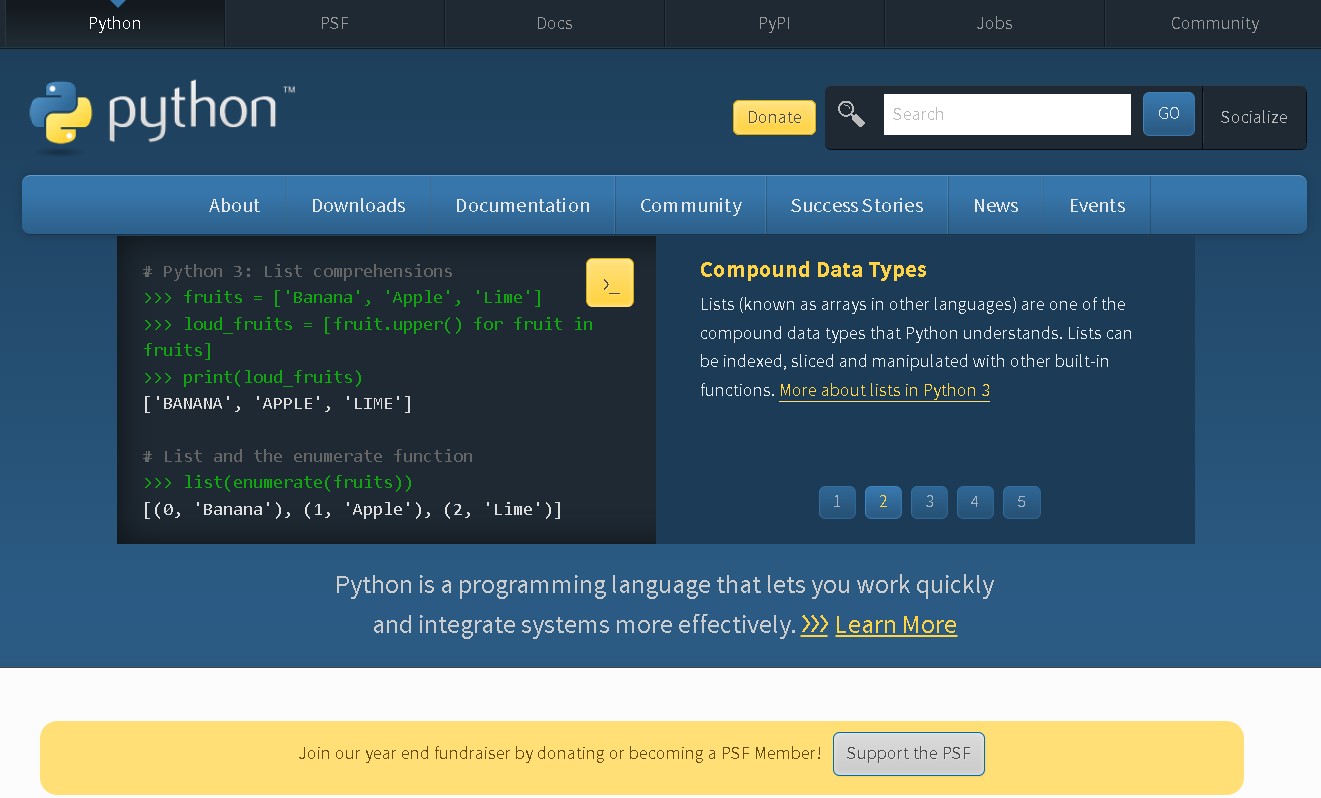This screenshot has width=1321, height=798.
Task: Select the PyPI tab
Action: [x=774, y=23]
